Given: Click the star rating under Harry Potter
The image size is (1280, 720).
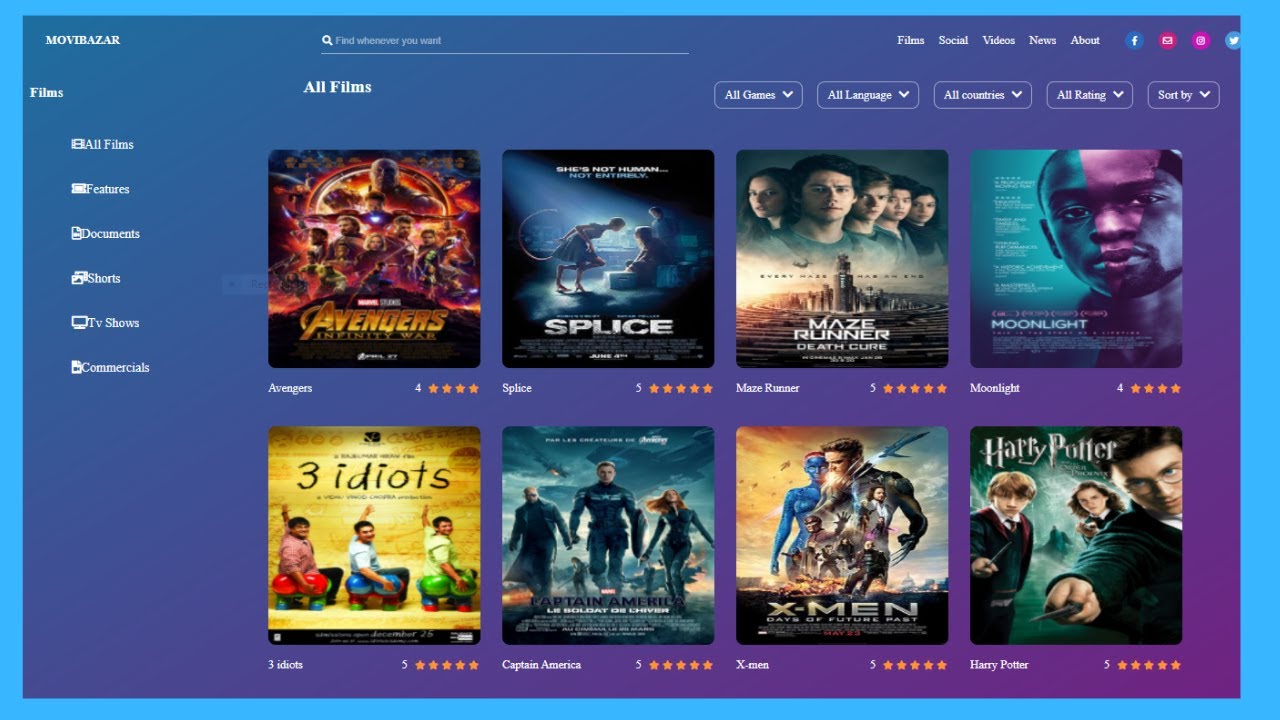Looking at the screenshot, I should (1149, 665).
